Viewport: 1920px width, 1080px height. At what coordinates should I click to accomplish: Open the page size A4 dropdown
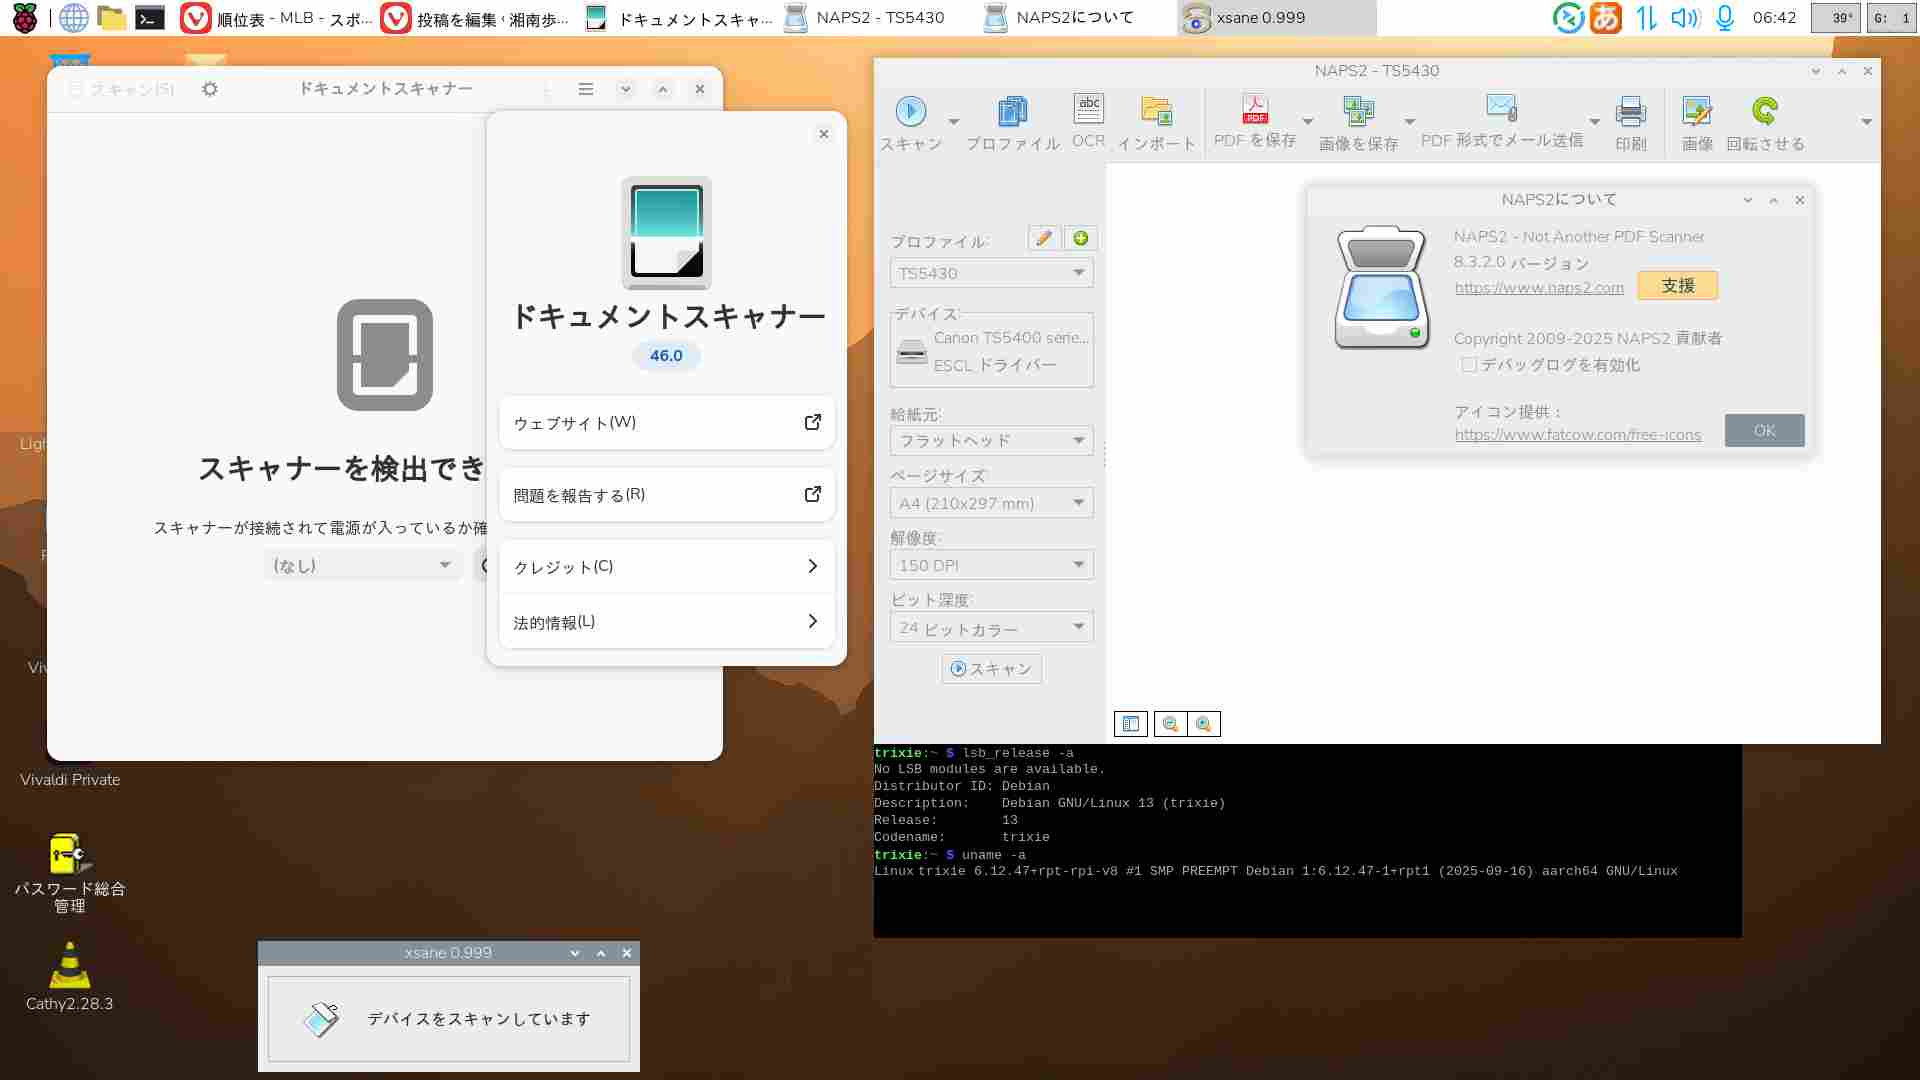(992, 503)
